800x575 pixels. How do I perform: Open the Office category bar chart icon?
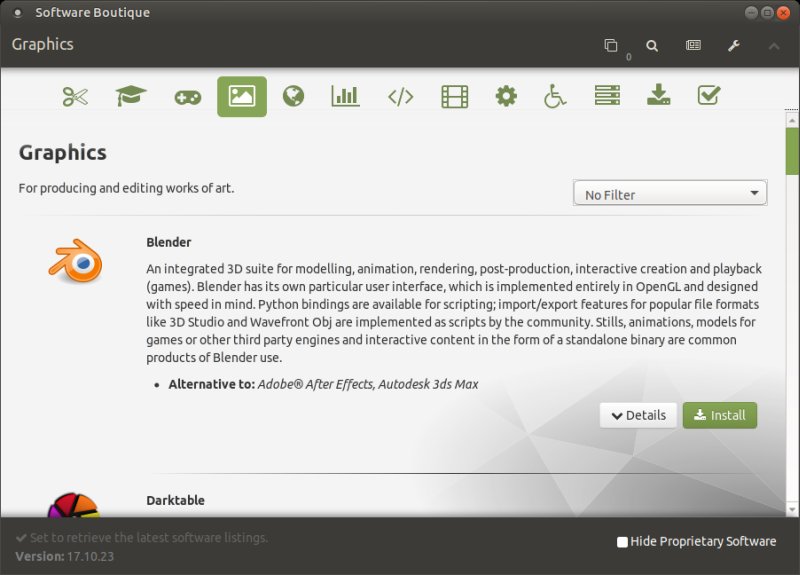[x=345, y=96]
